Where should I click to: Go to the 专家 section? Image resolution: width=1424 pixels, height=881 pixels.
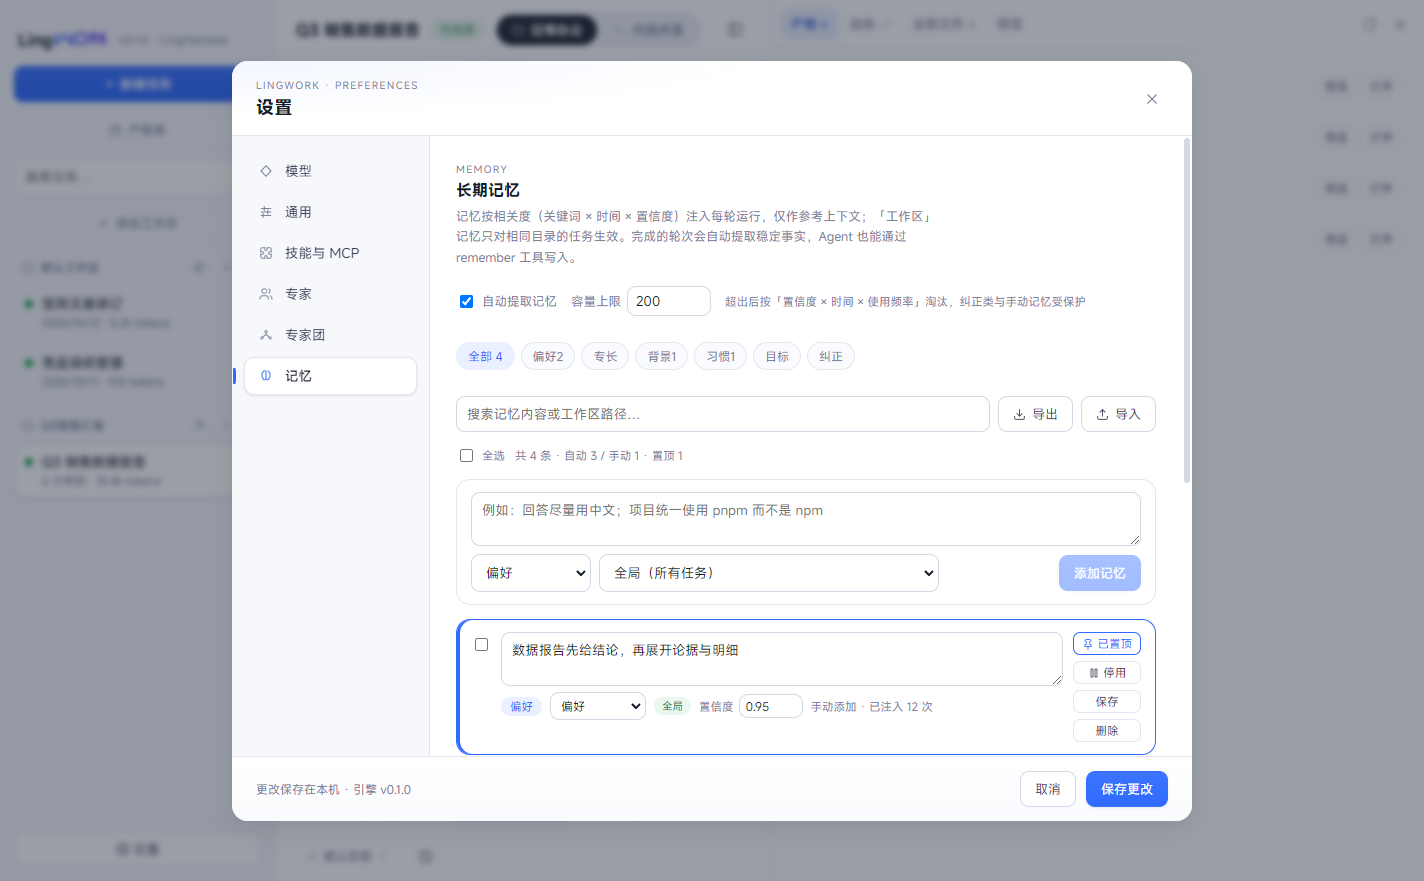coord(330,294)
